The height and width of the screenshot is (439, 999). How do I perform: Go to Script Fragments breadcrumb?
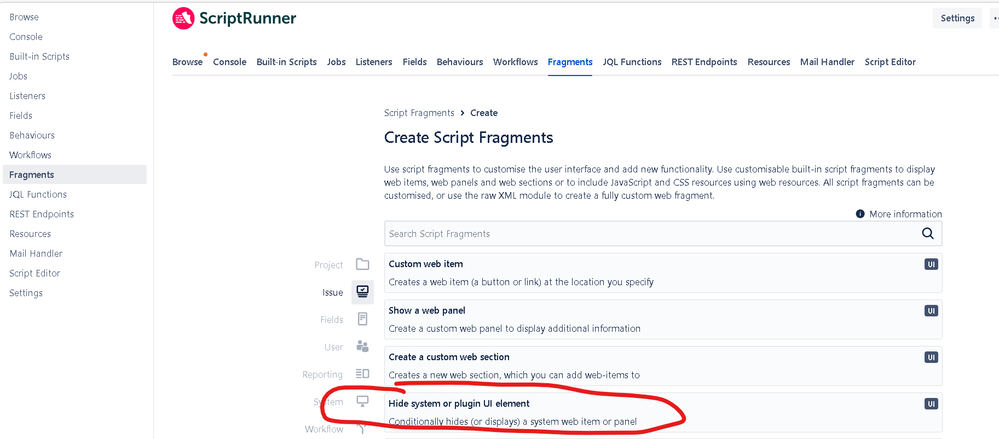coord(419,113)
